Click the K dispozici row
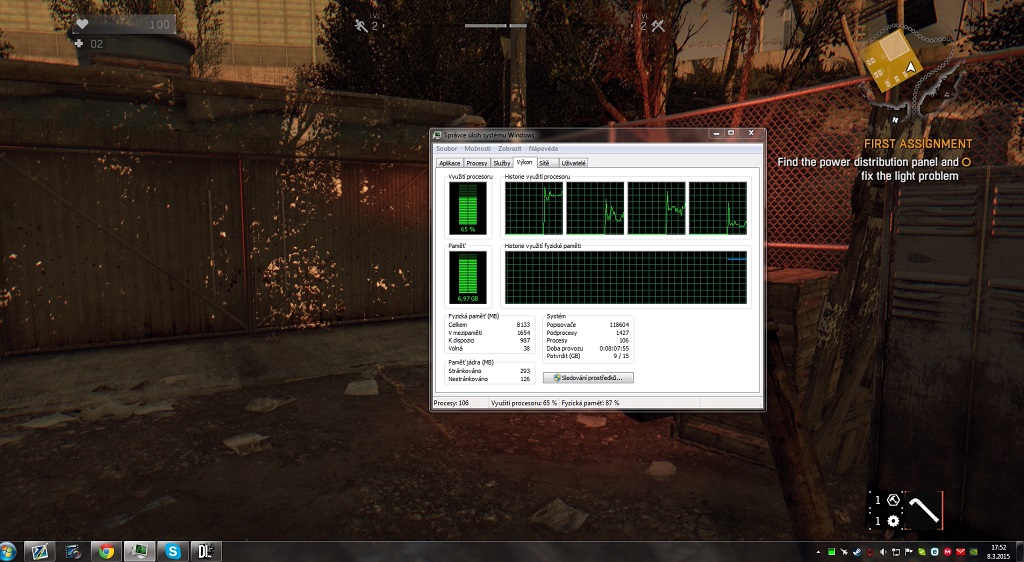Viewport: 1024px width, 562px height. click(x=489, y=341)
